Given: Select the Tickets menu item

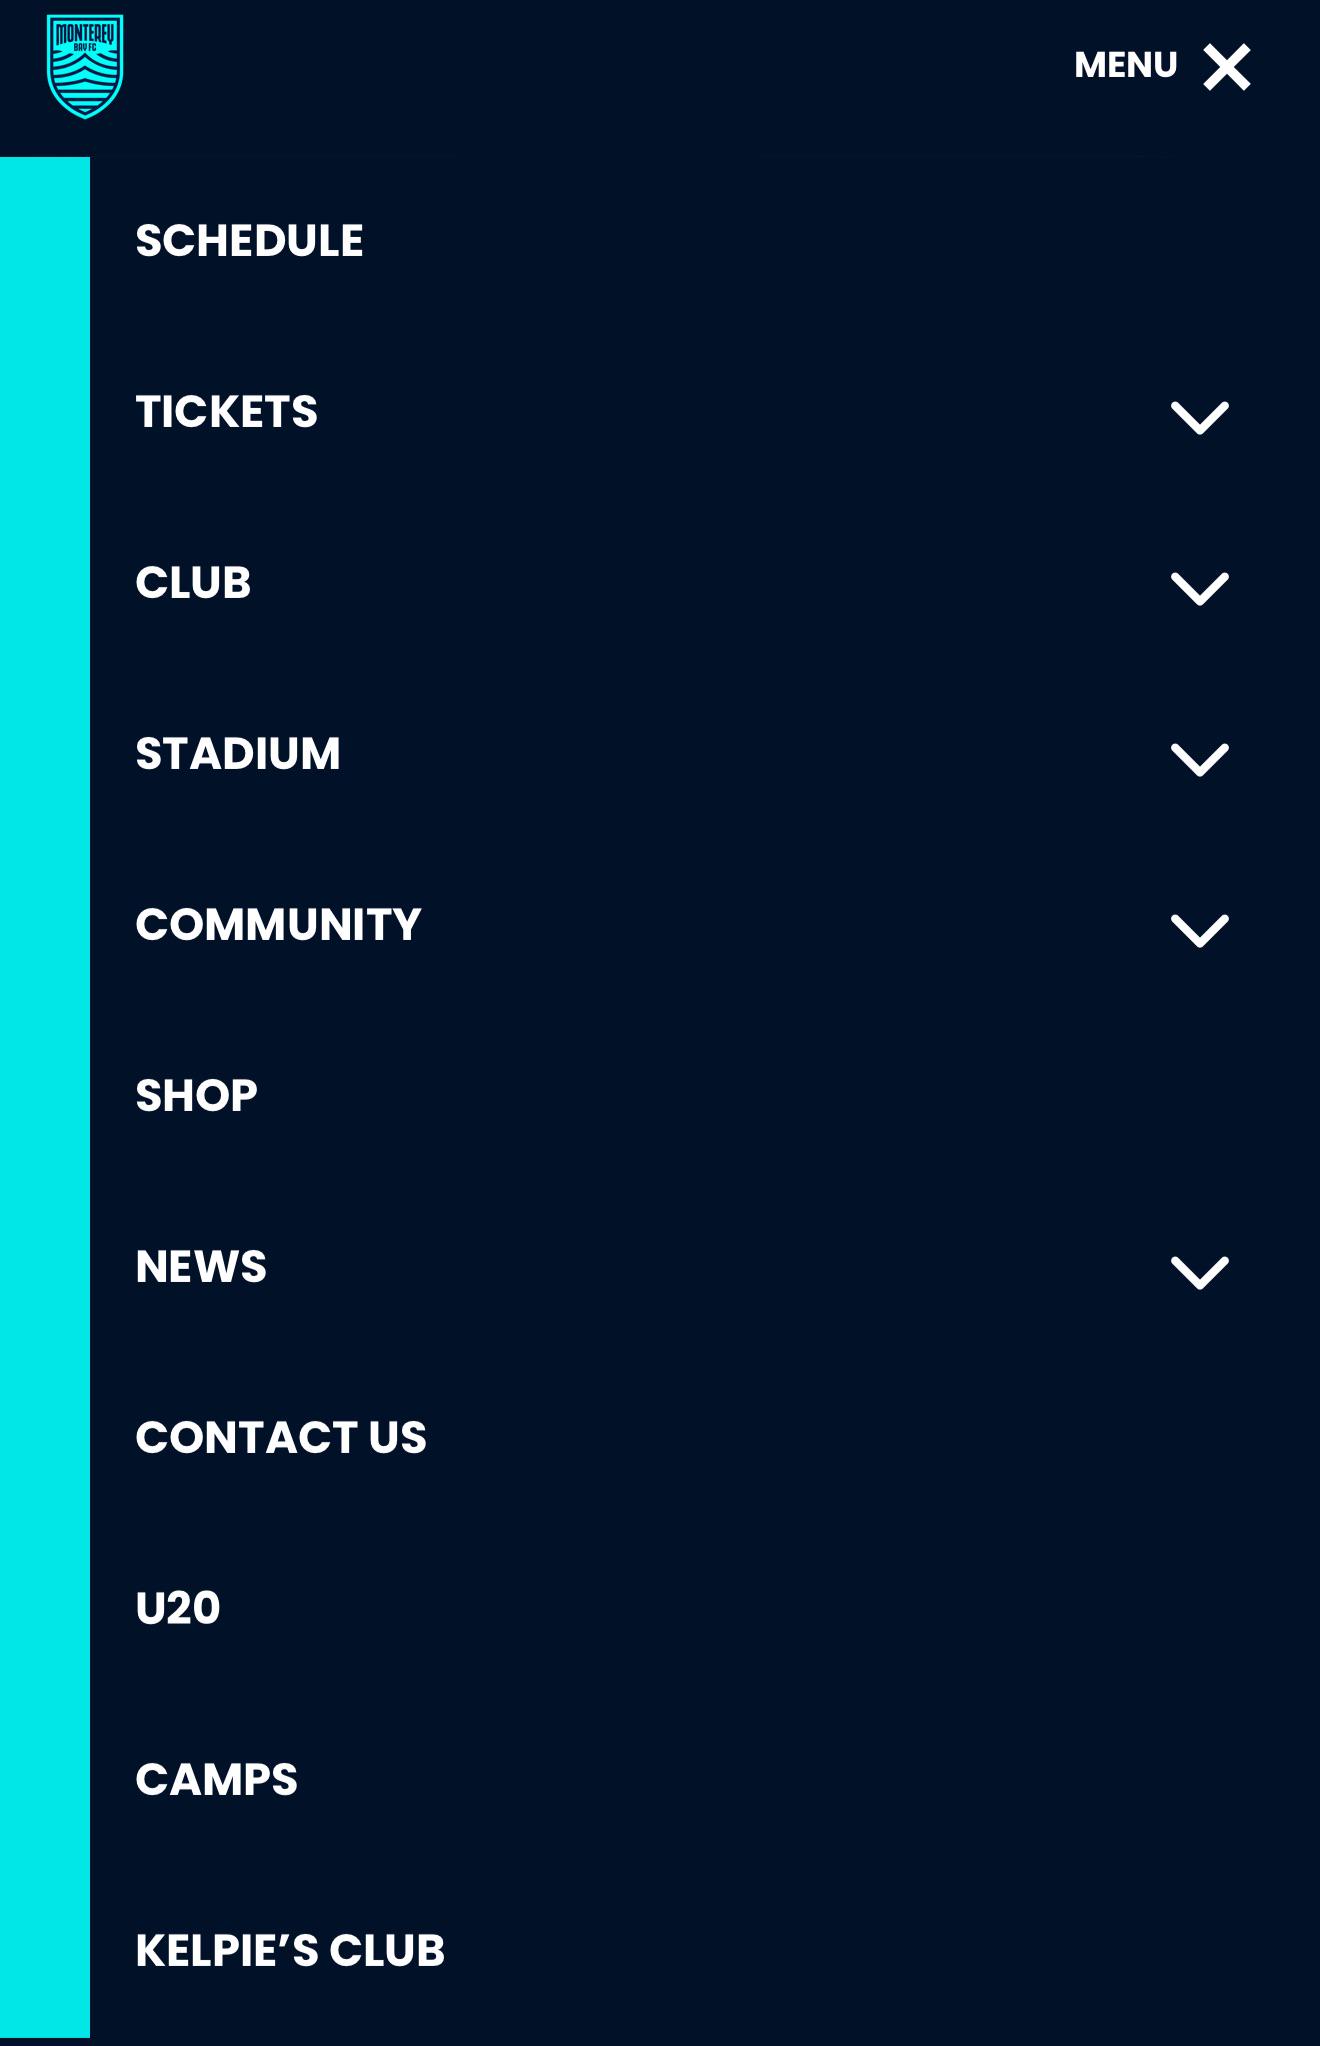Looking at the screenshot, I should (227, 412).
